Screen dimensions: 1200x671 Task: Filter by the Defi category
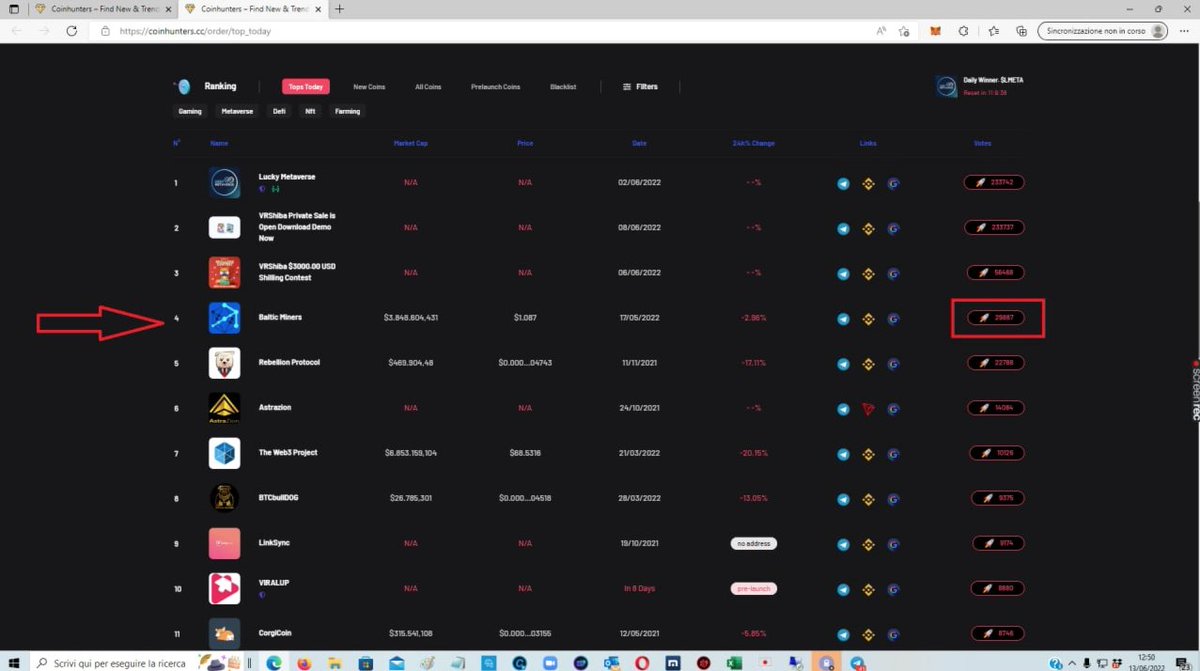point(279,111)
